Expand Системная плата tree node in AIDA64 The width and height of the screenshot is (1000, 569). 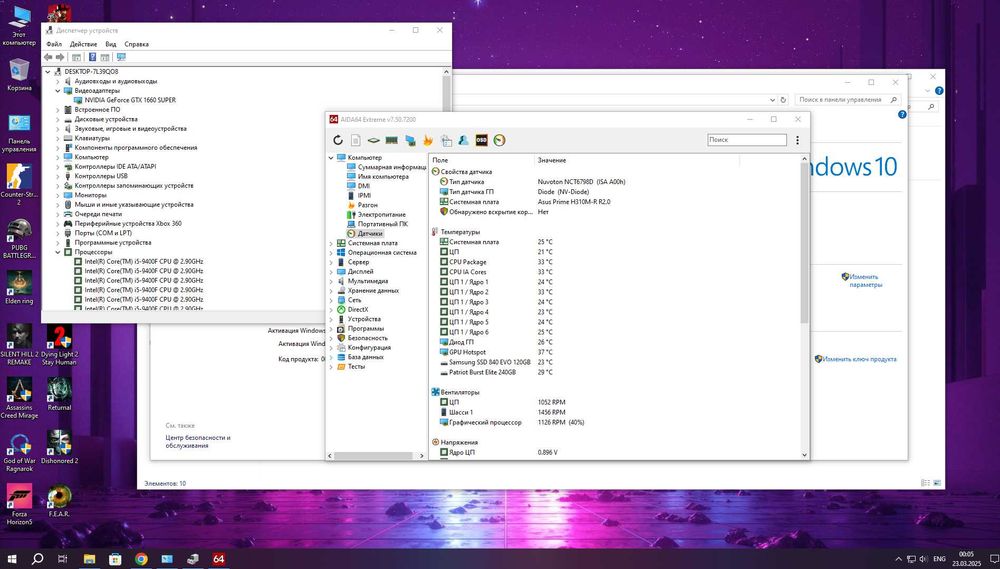(x=331, y=243)
